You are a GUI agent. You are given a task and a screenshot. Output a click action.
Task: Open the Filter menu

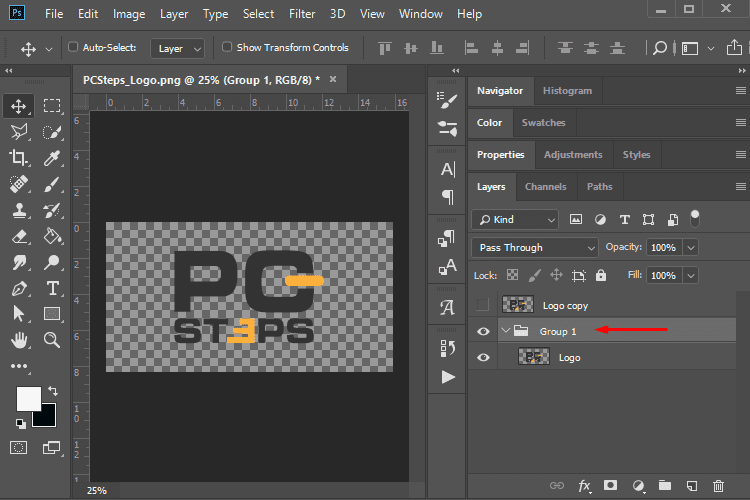[x=302, y=14]
